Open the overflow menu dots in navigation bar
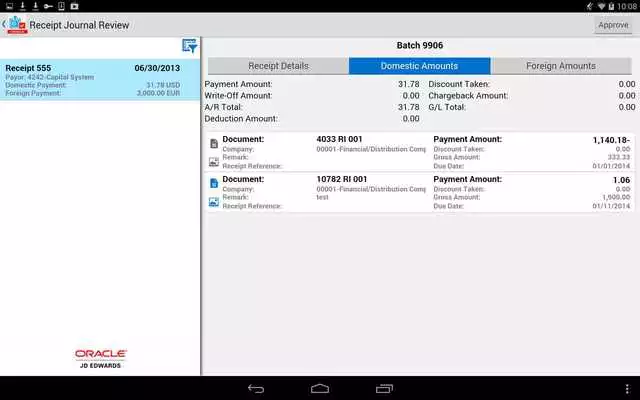This screenshot has width=640, height=400. 627,389
